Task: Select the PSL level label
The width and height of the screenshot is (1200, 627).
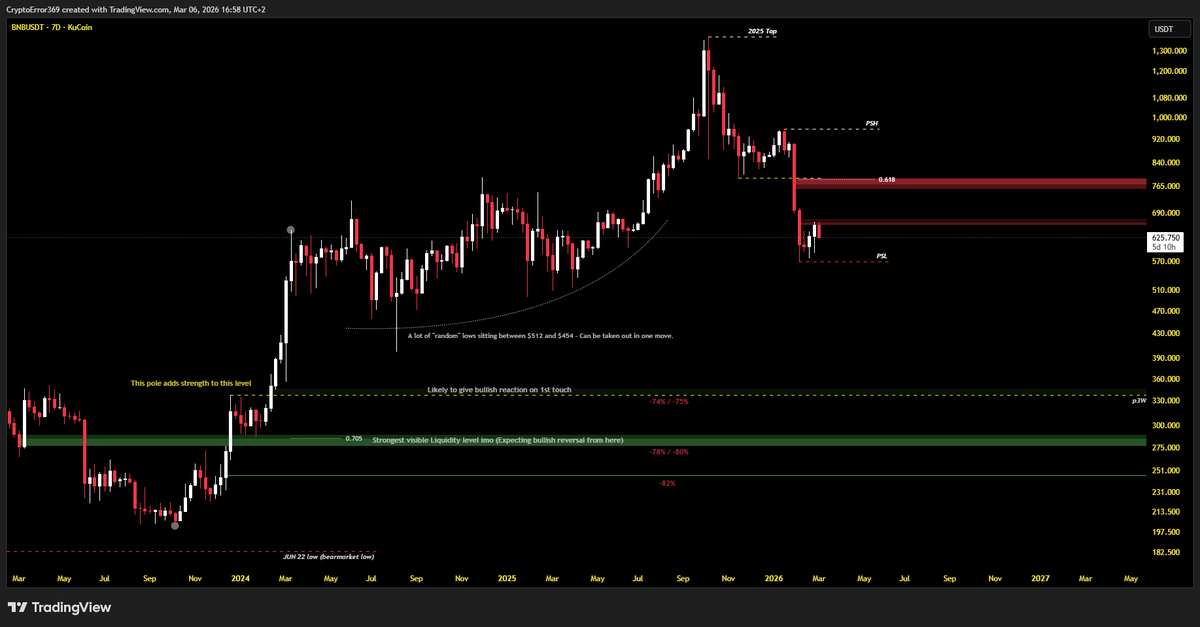Action: coord(882,256)
